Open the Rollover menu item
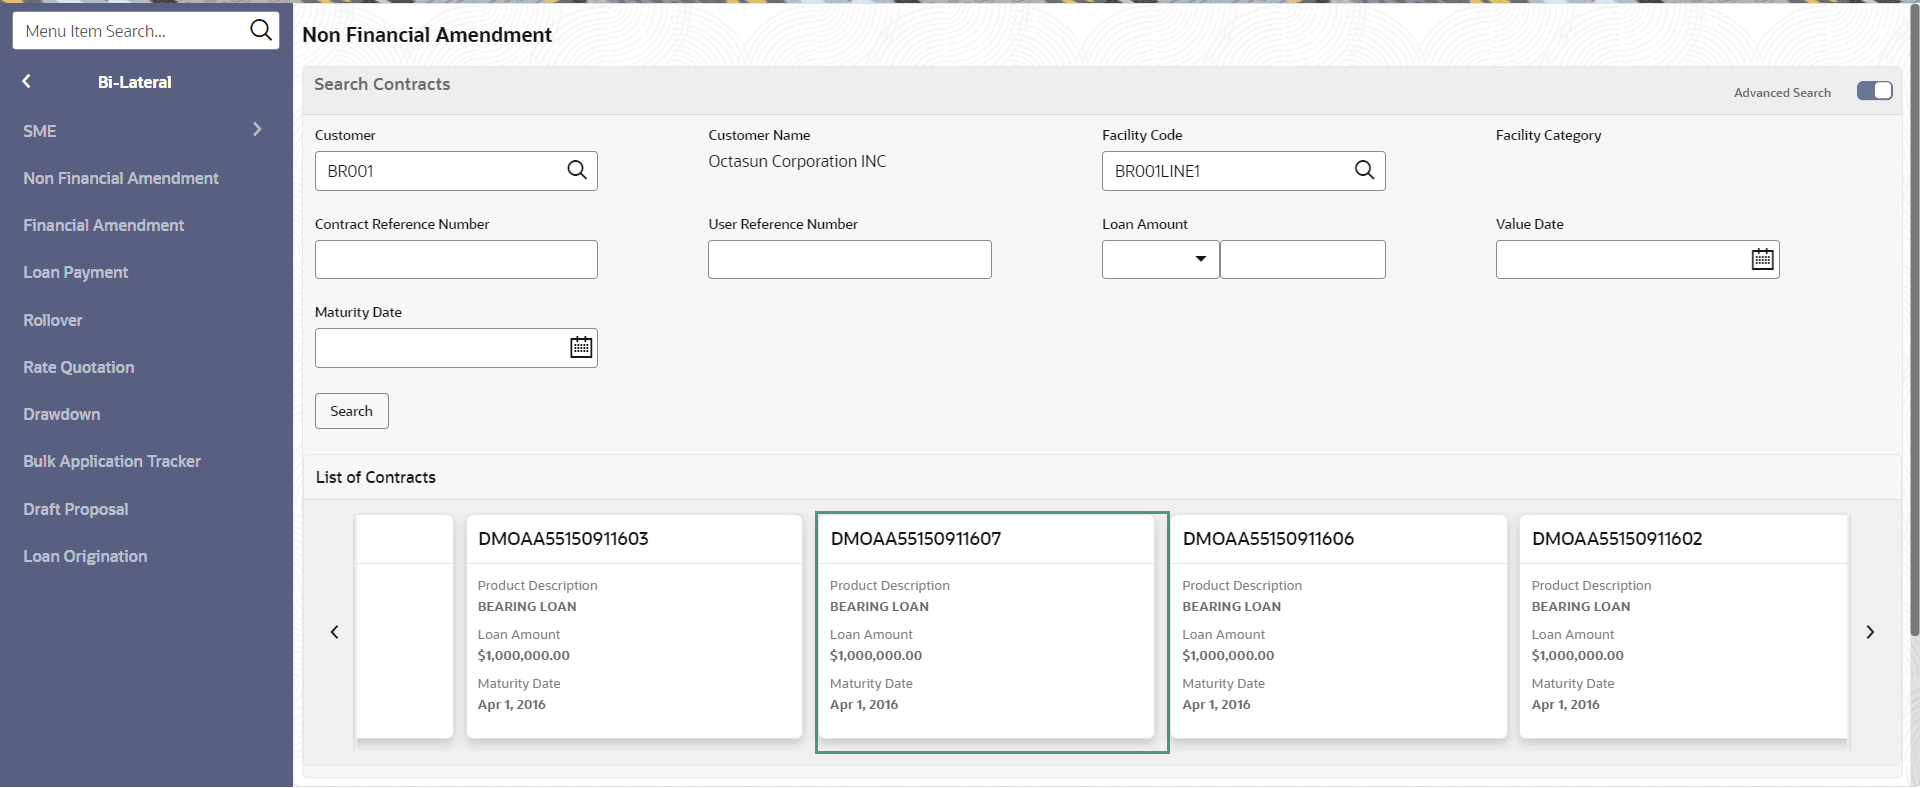This screenshot has width=1920, height=788. pyautogui.click(x=53, y=320)
